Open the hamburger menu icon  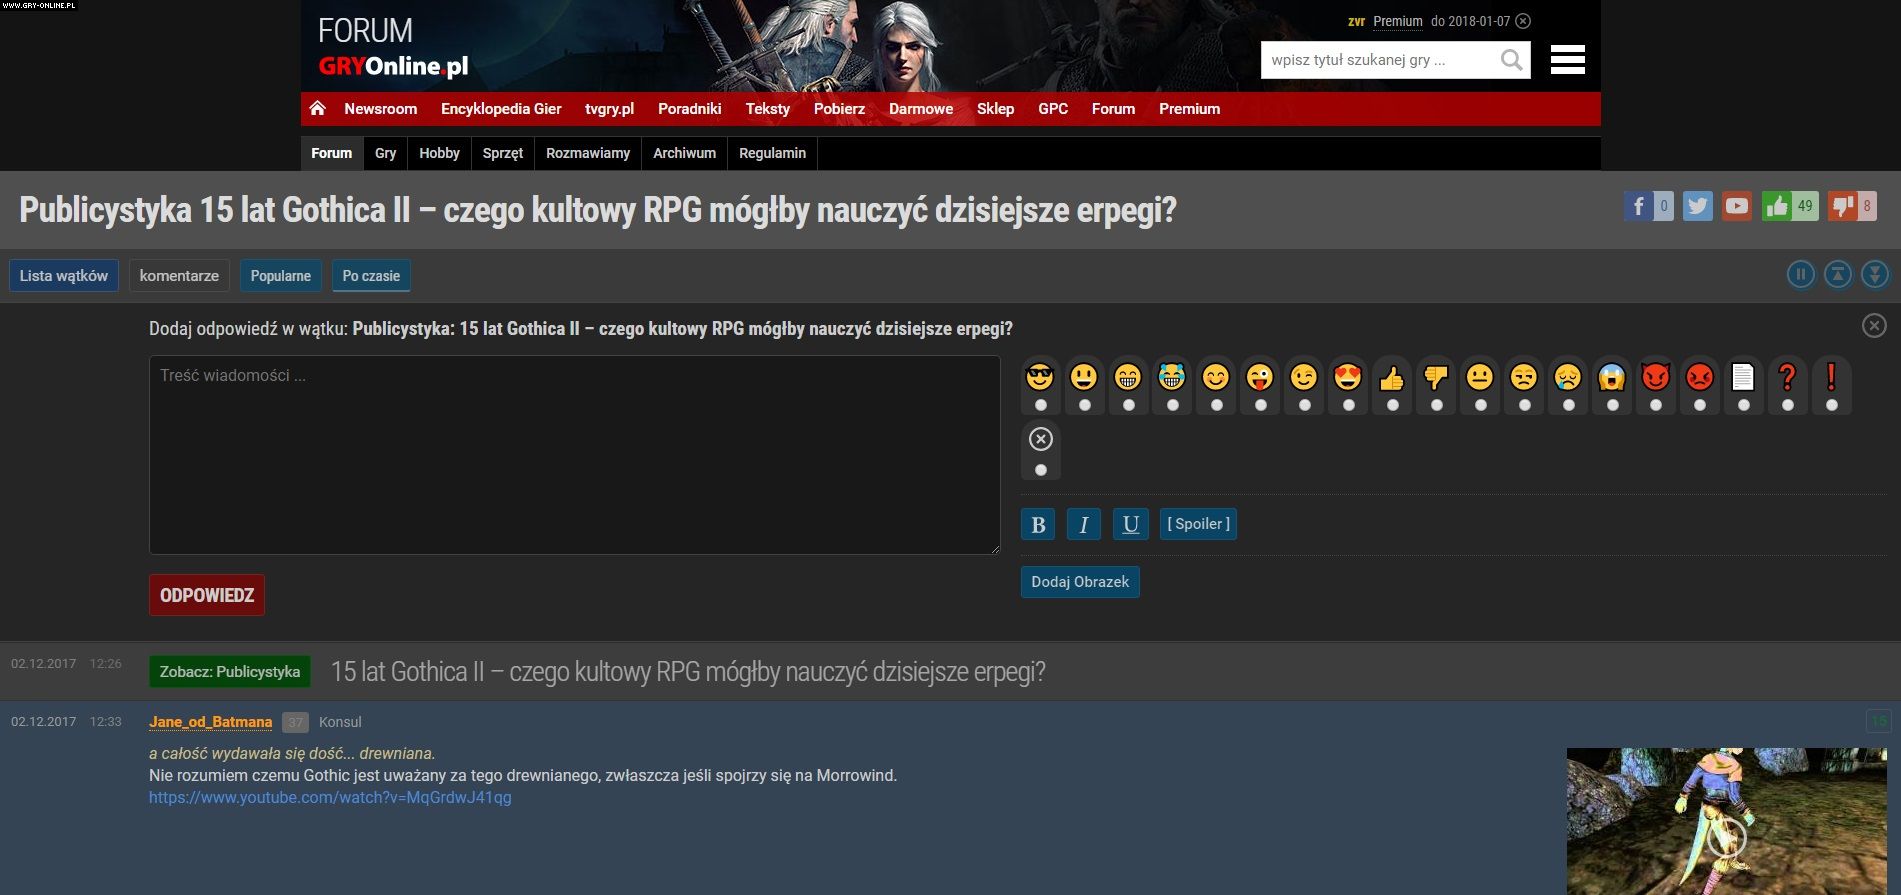[x=1567, y=60]
